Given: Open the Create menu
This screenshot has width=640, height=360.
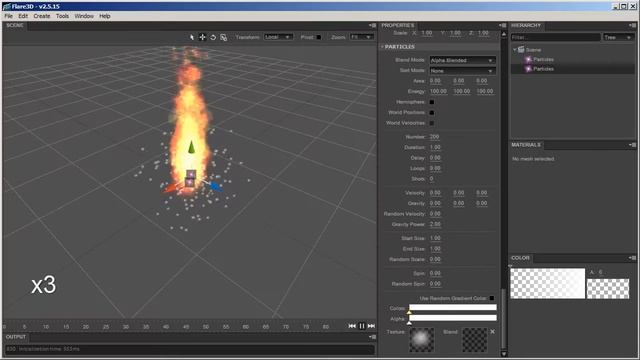Looking at the screenshot, I should [x=42, y=16].
